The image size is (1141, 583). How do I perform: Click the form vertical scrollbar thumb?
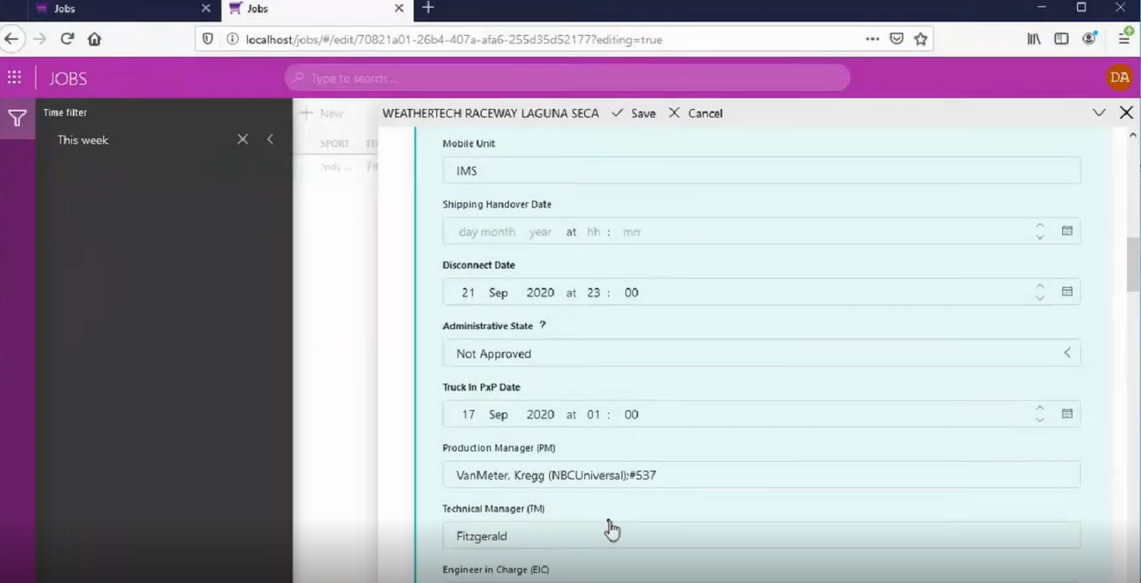pos(1132,263)
